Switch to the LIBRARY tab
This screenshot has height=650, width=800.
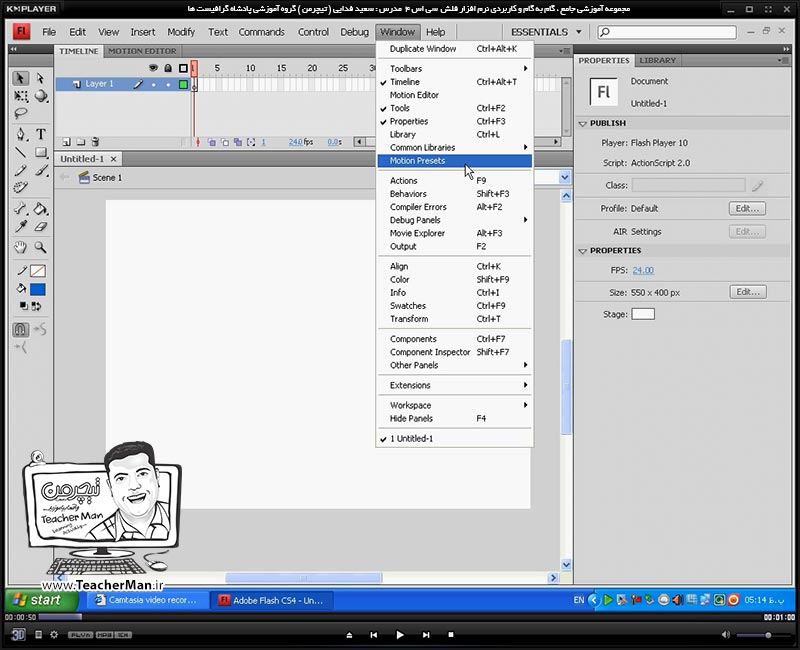tap(657, 60)
